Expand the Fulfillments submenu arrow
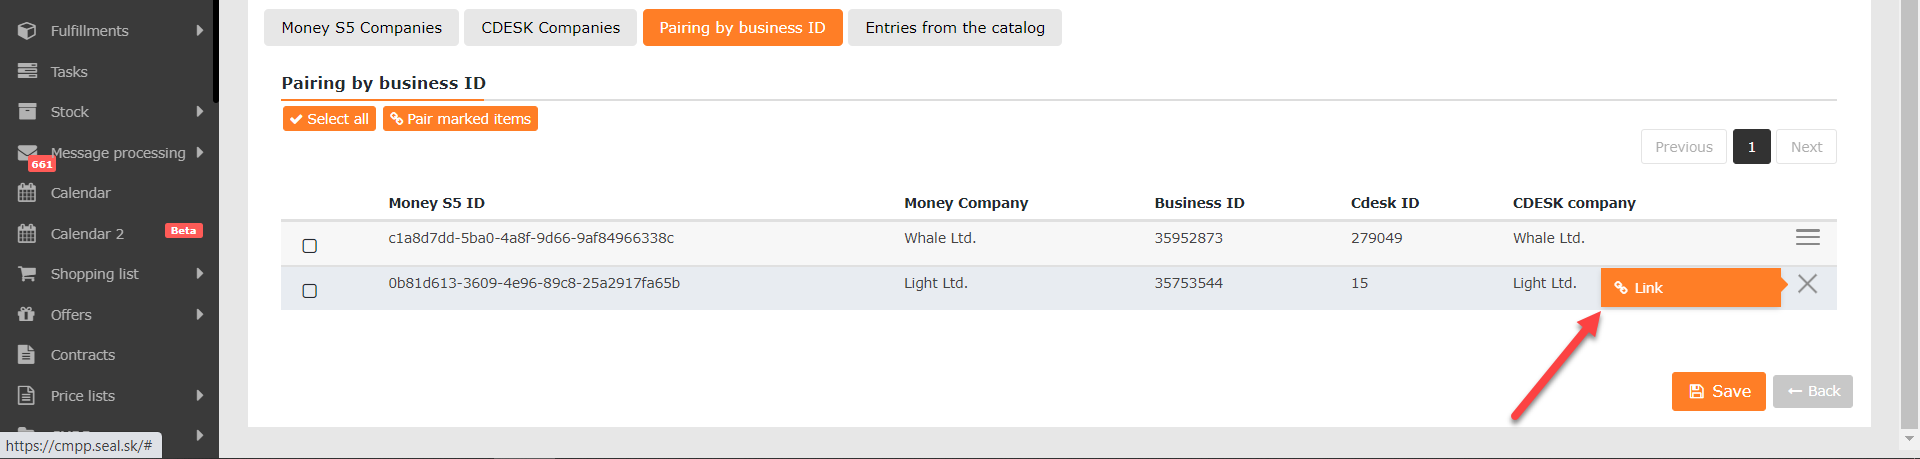The image size is (1920, 459). [200, 31]
